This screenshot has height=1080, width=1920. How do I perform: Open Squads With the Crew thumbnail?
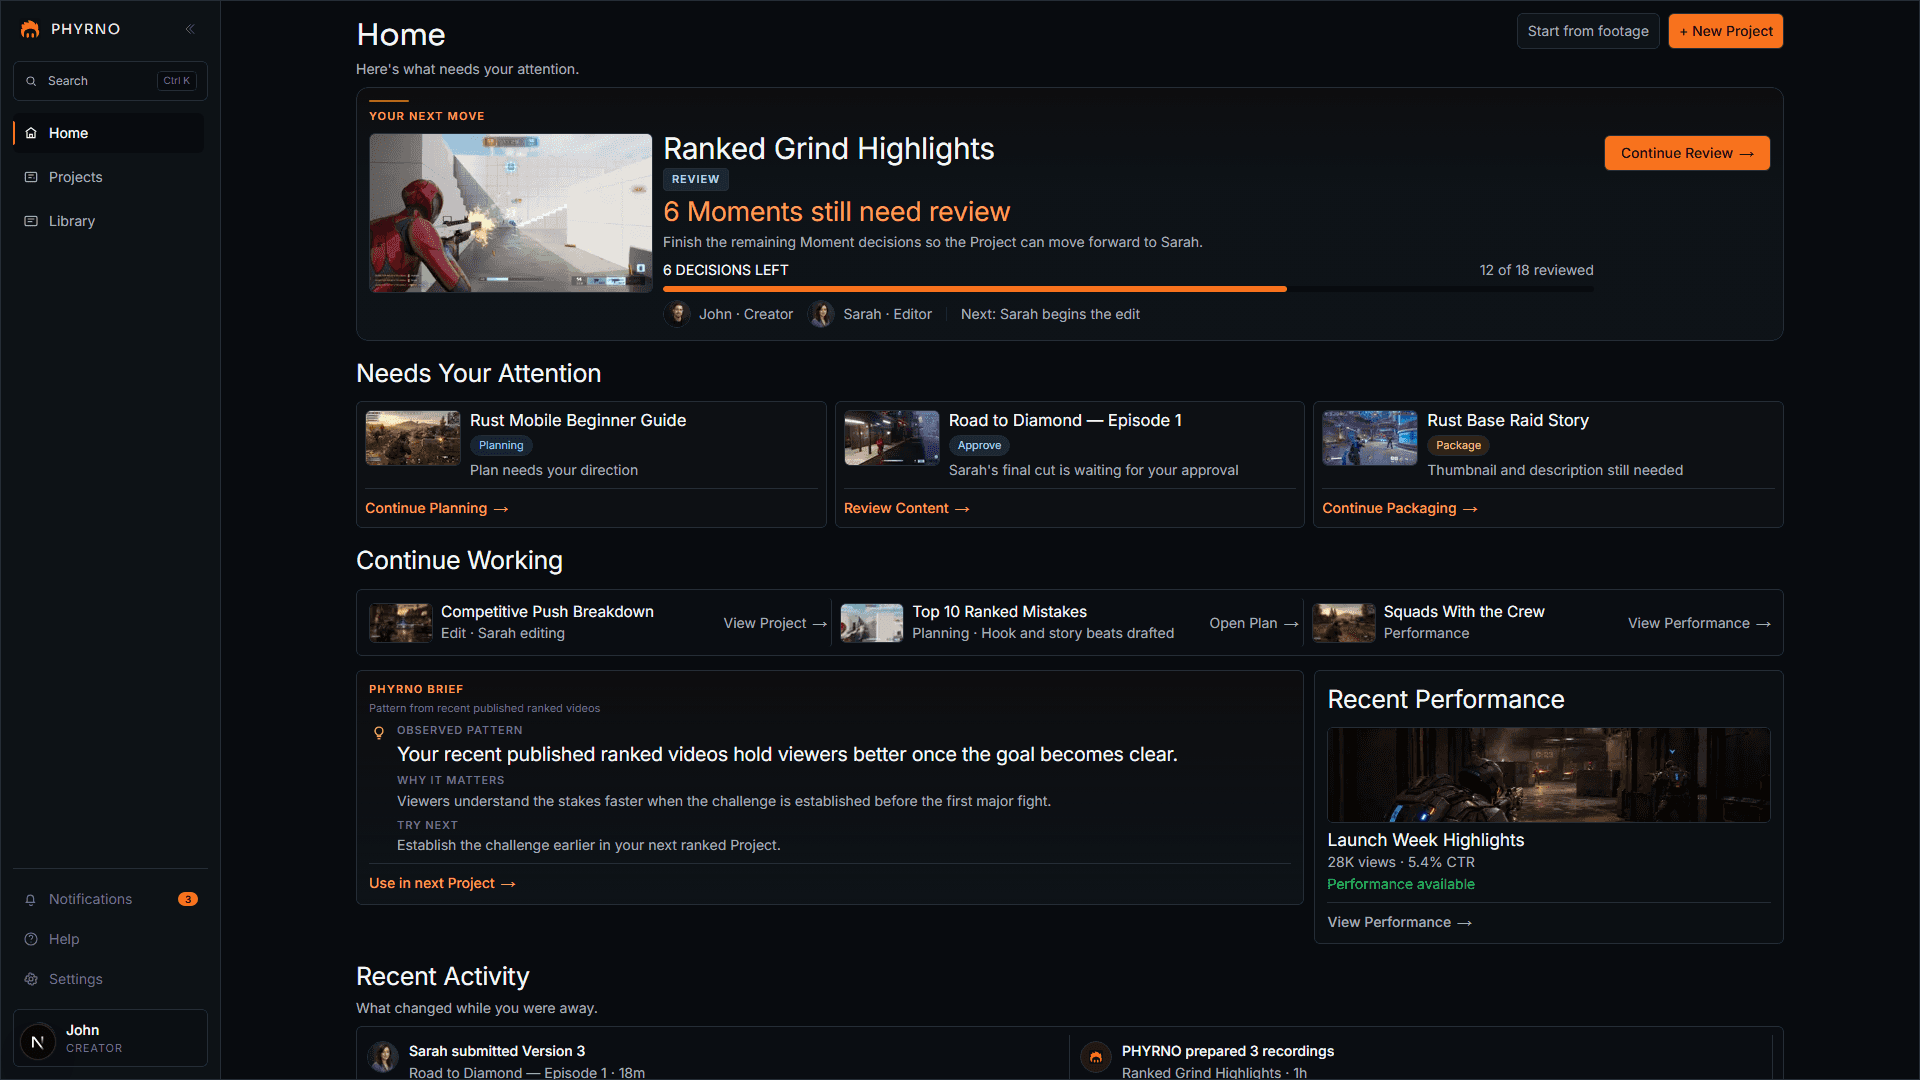pyautogui.click(x=1344, y=623)
